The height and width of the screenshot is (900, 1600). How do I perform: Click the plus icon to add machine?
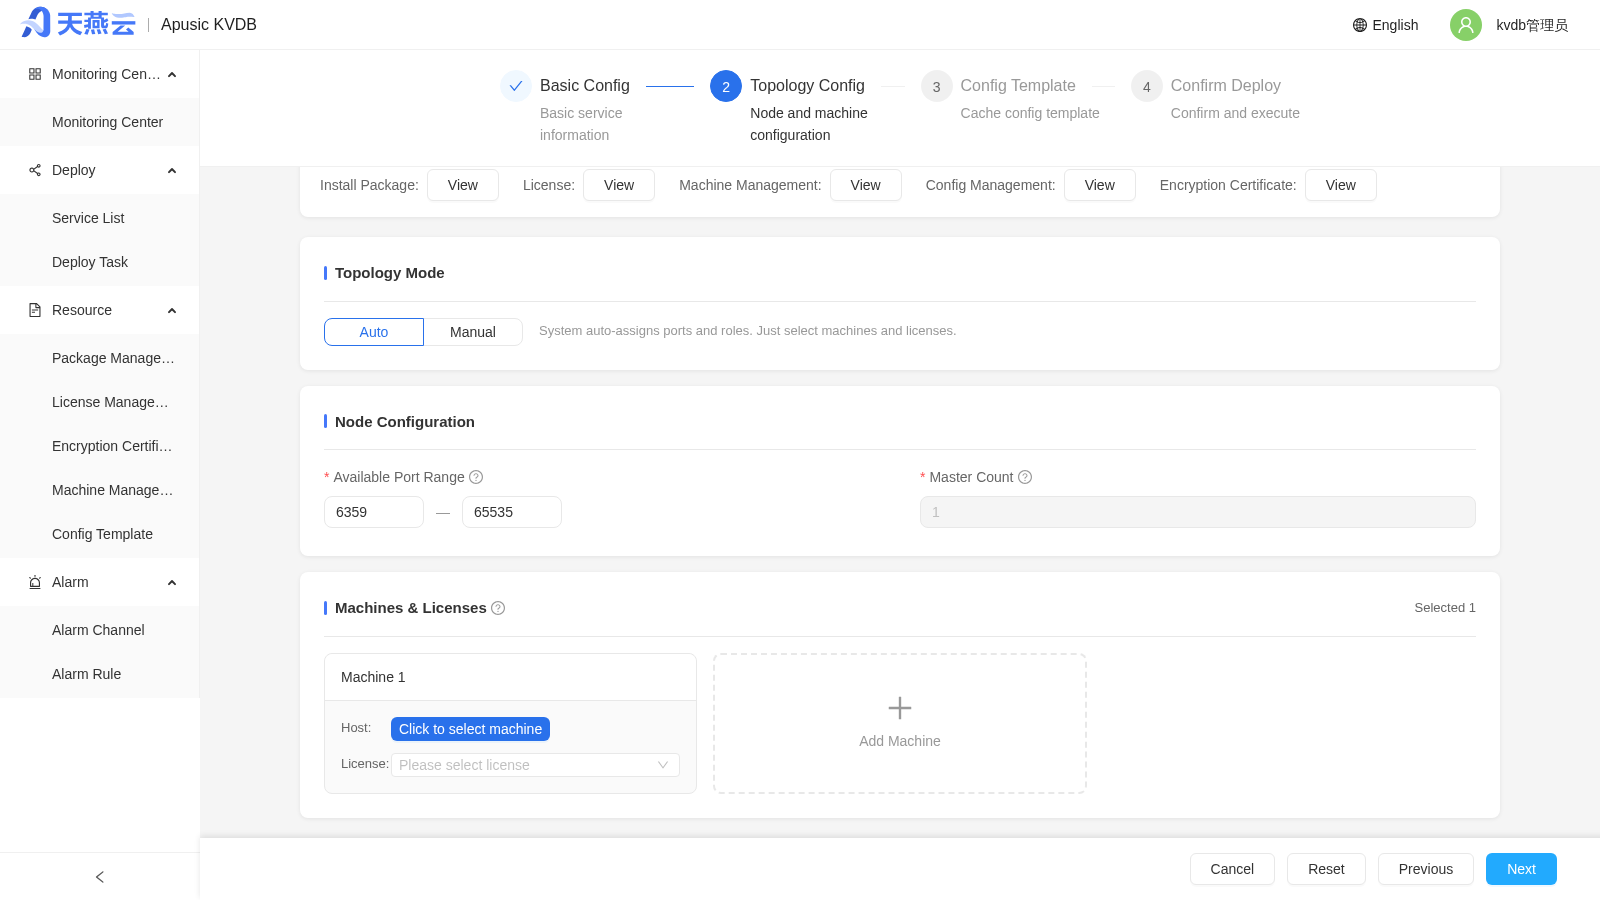[x=900, y=708]
